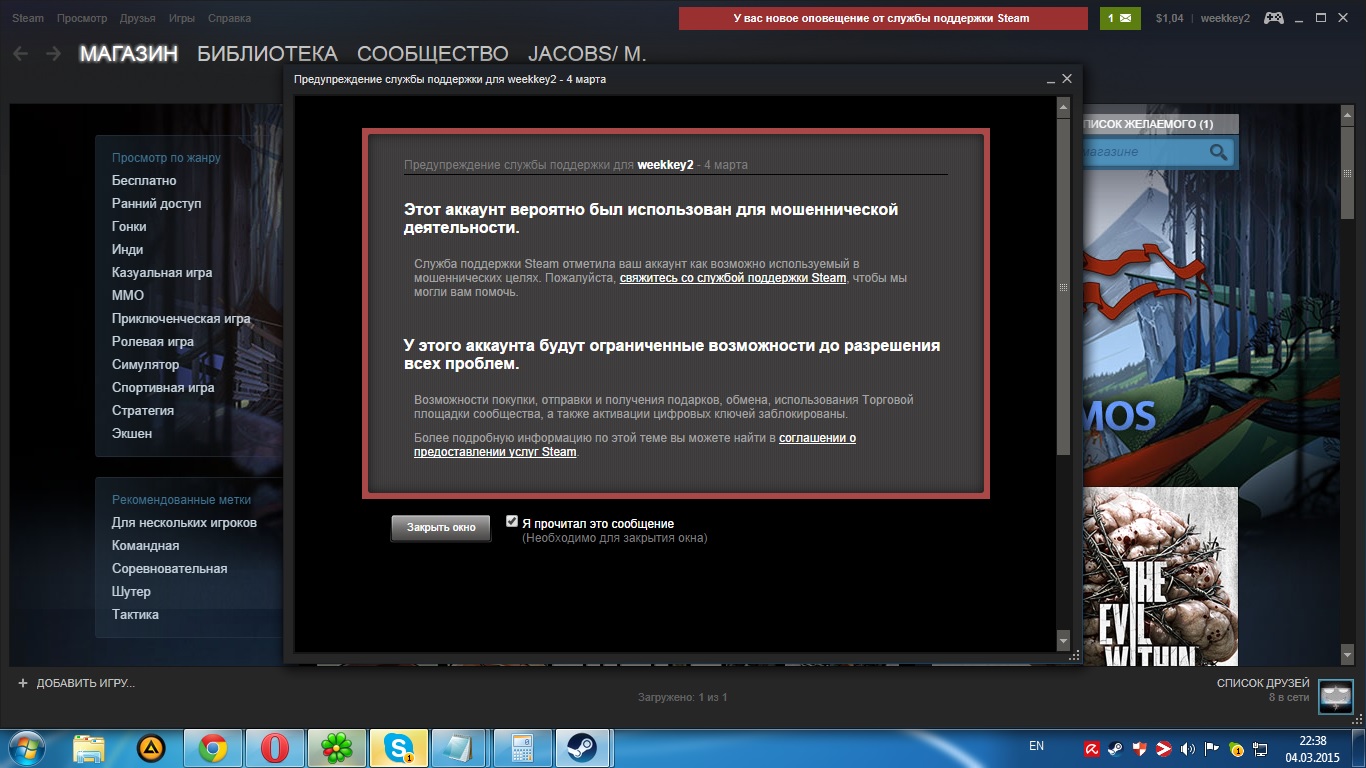
Task: Open Google Chrome from the taskbar
Action: click(x=212, y=748)
